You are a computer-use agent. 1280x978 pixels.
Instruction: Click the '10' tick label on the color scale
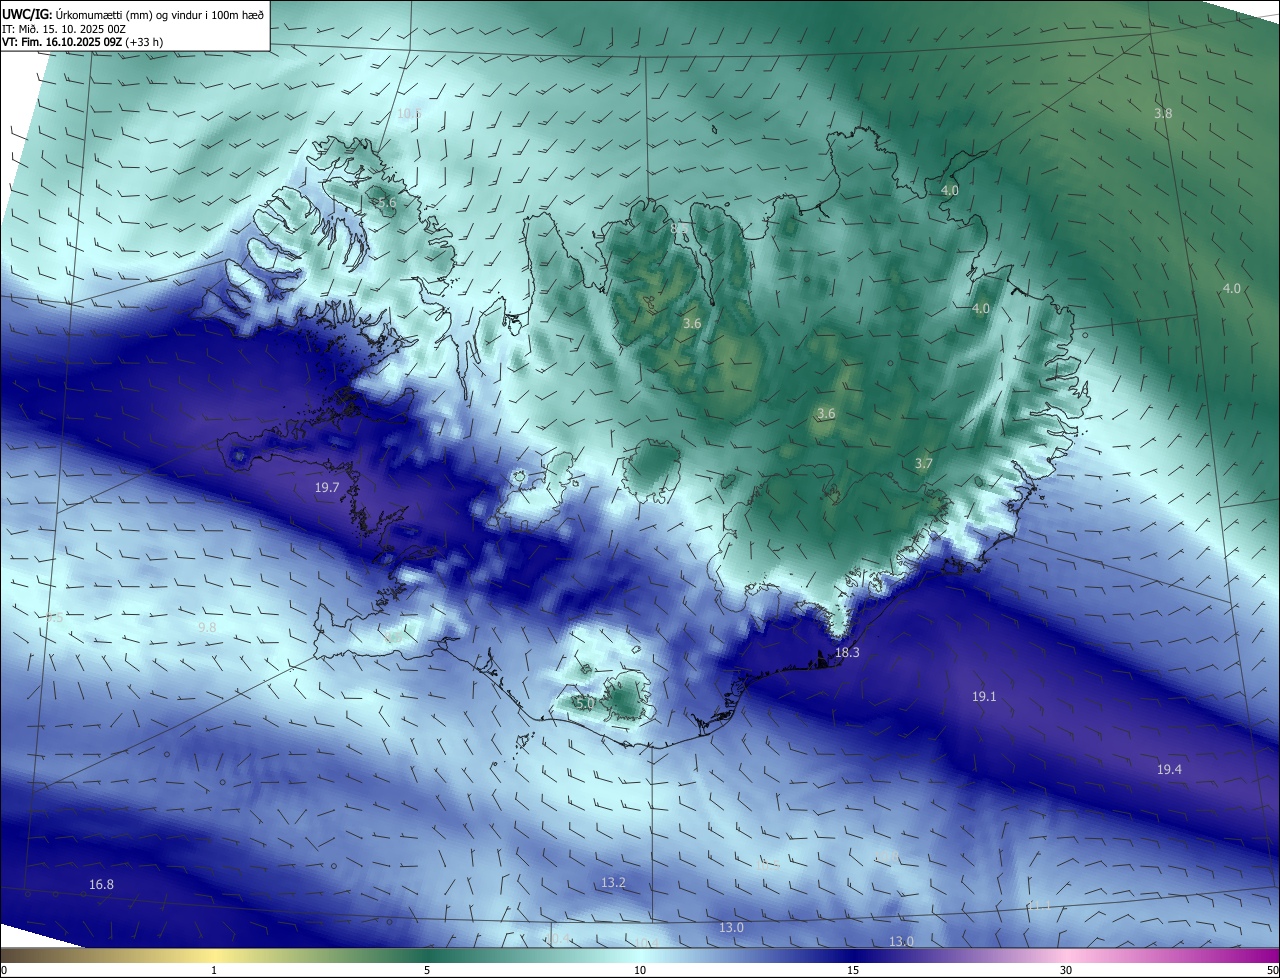point(640,970)
